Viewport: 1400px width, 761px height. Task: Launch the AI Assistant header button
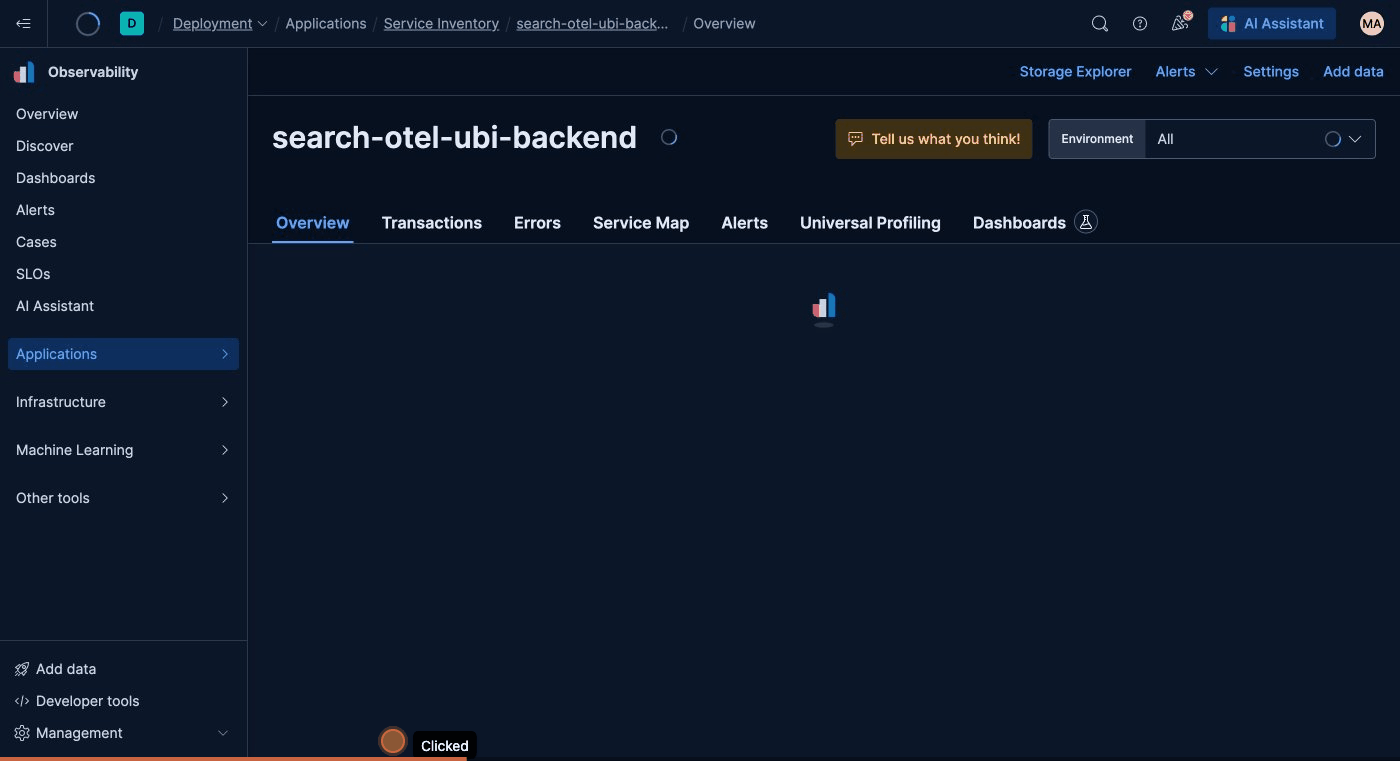pos(1272,23)
